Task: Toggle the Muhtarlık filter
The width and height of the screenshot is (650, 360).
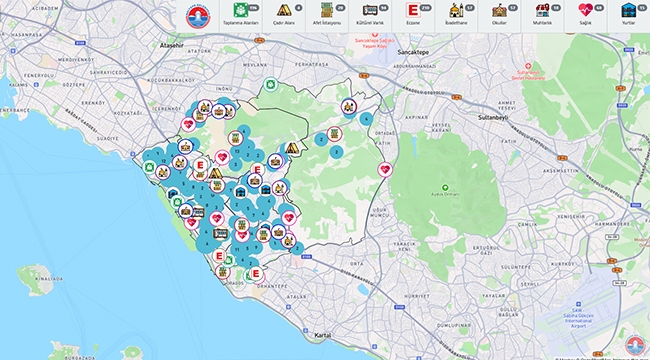Action: (x=543, y=16)
